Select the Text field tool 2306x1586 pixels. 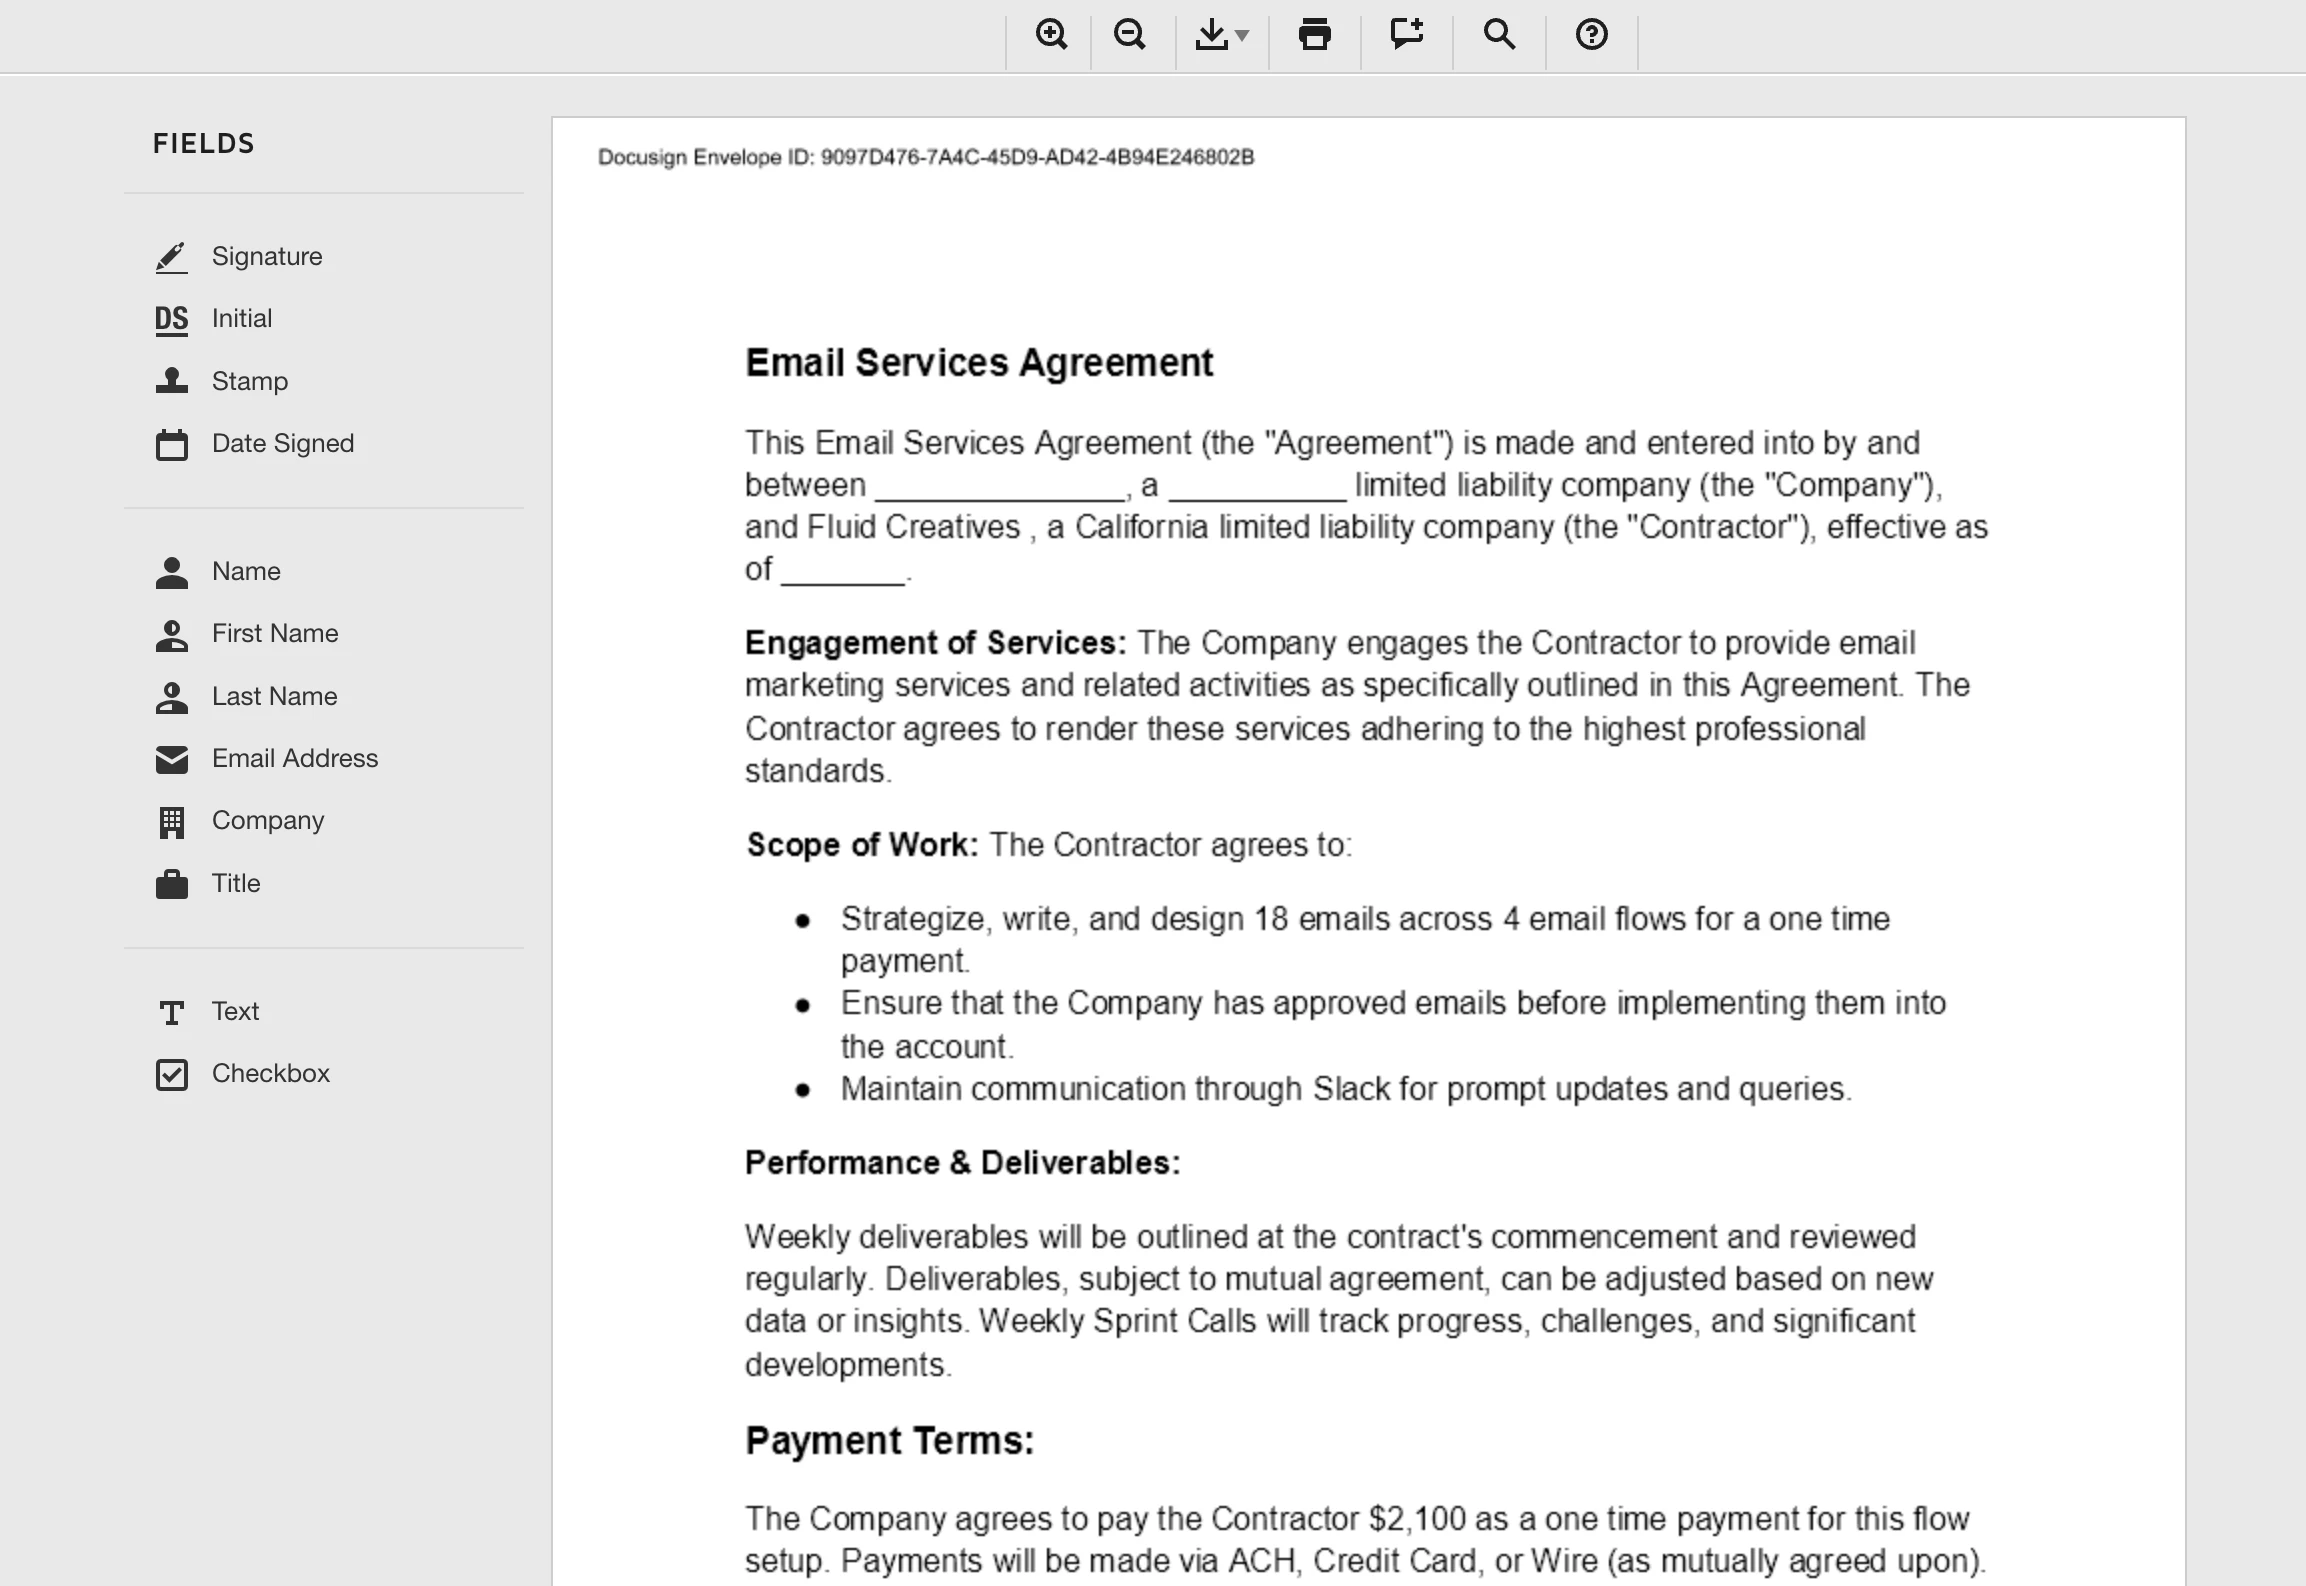click(x=234, y=1012)
